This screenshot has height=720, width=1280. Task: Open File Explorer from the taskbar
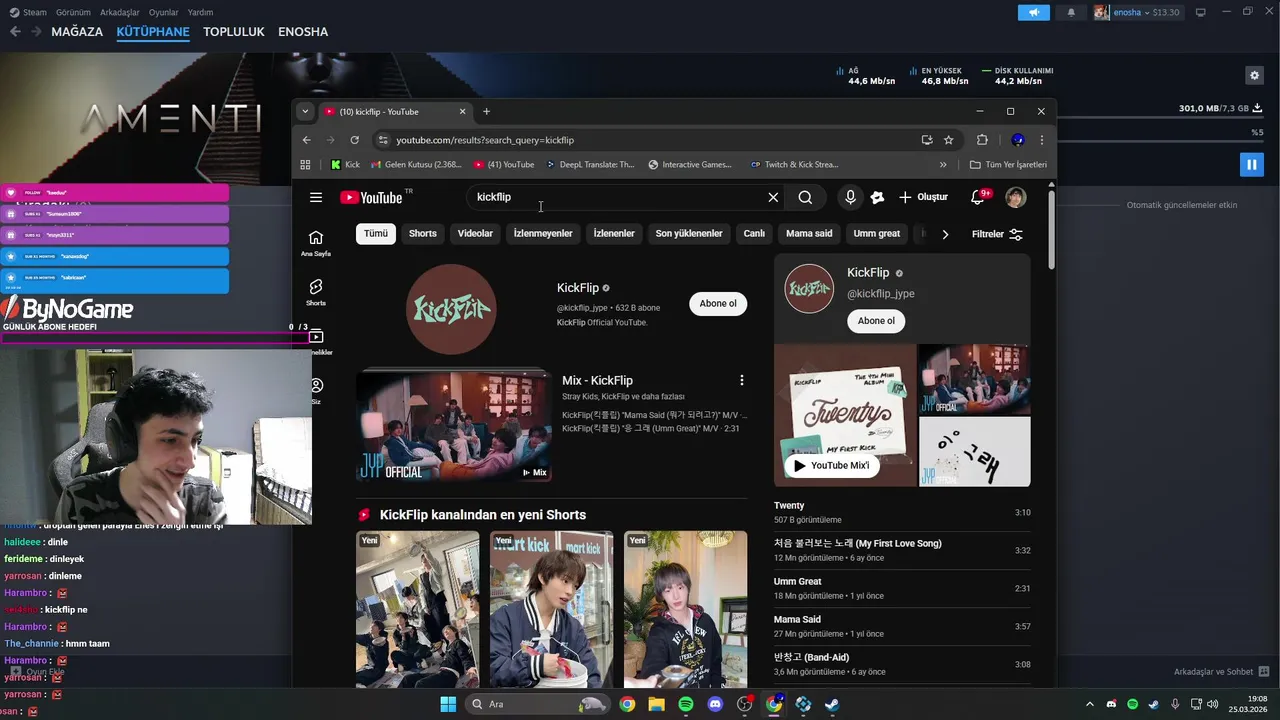point(656,704)
